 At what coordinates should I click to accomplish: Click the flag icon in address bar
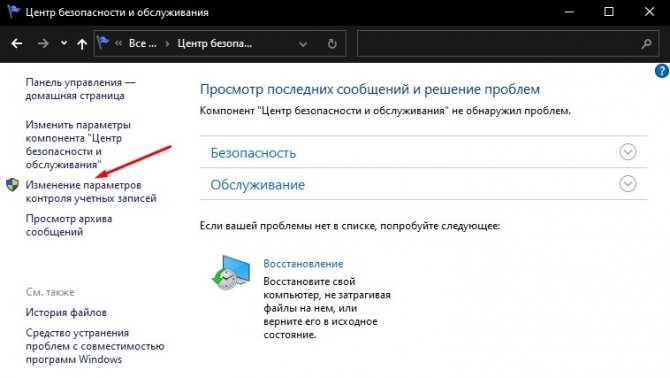point(103,43)
